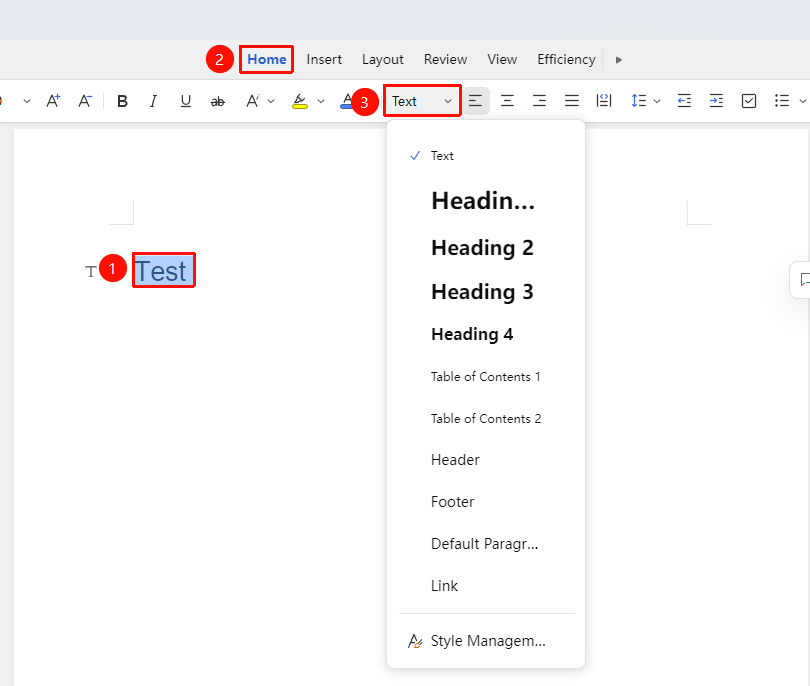Increase paragraph indent
Image resolution: width=810 pixels, height=686 pixels.
pos(716,101)
